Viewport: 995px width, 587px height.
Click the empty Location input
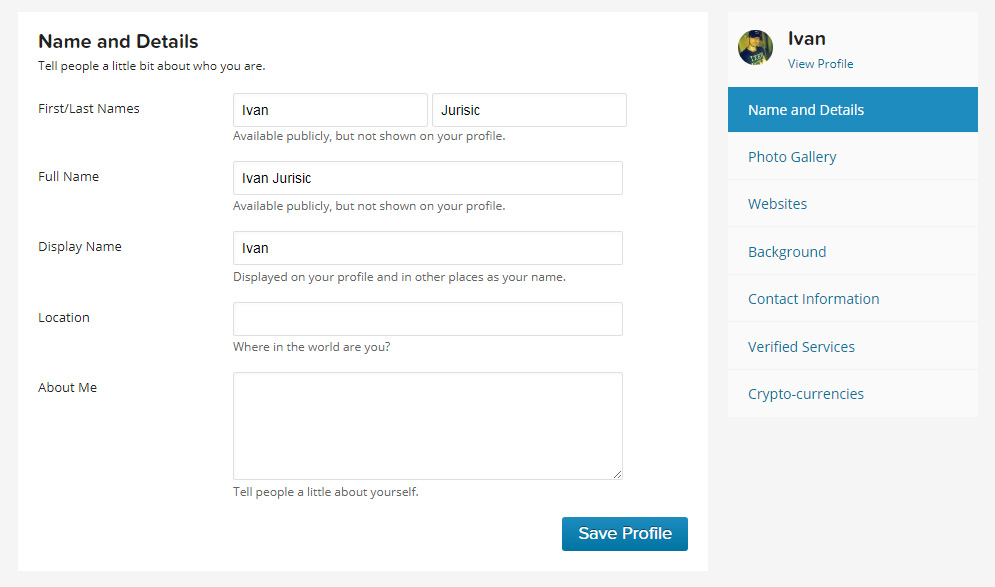tap(427, 318)
